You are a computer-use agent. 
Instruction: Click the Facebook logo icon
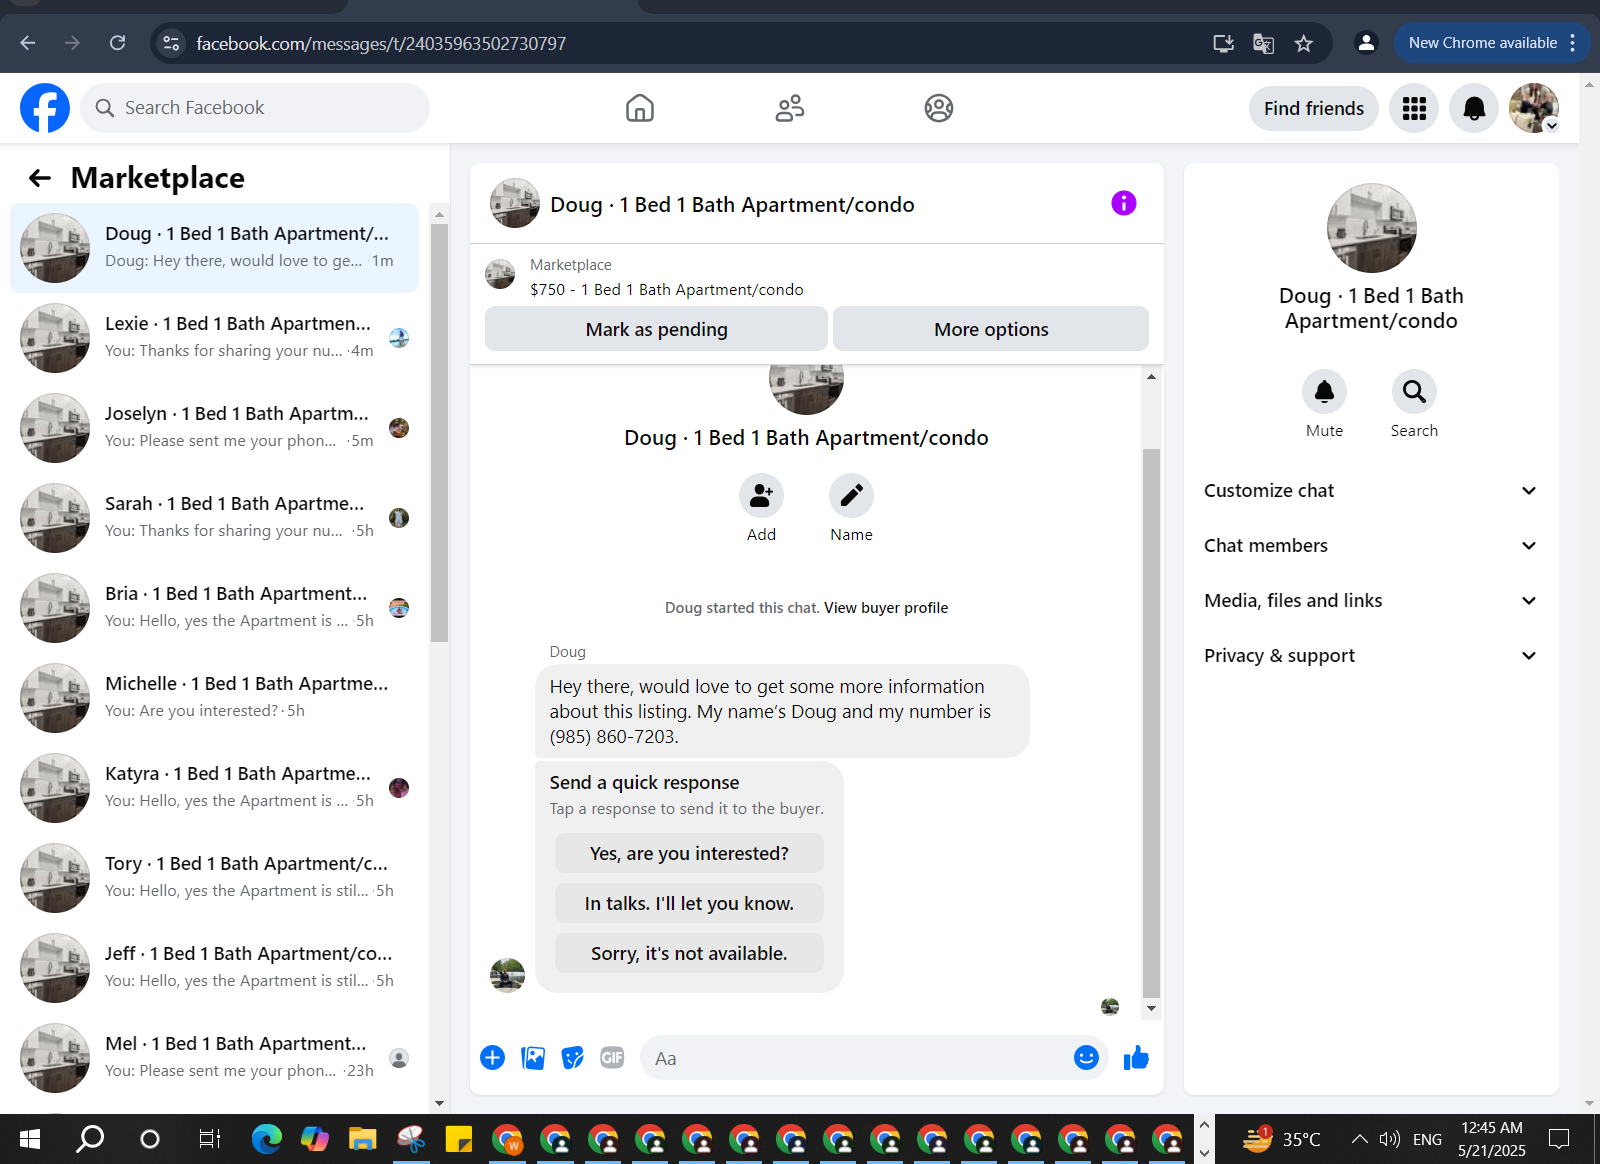click(45, 108)
